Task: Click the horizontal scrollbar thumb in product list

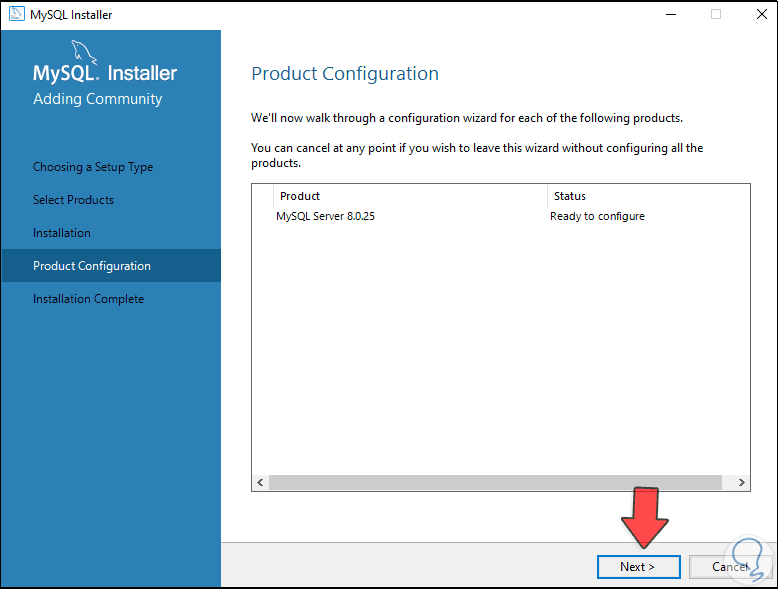Action: (x=495, y=482)
